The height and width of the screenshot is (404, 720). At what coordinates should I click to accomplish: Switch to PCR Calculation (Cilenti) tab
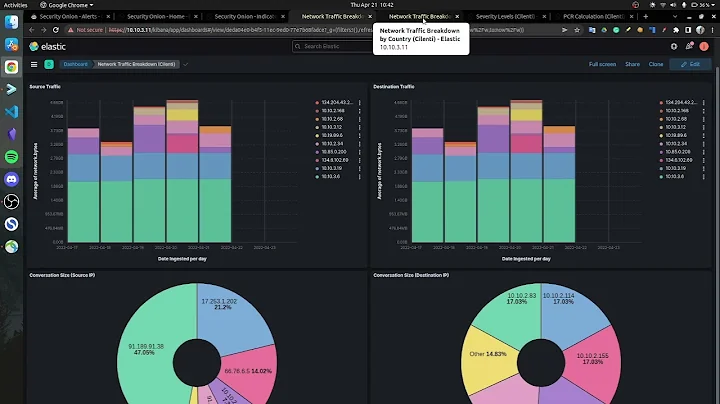[x=593, y=16]
